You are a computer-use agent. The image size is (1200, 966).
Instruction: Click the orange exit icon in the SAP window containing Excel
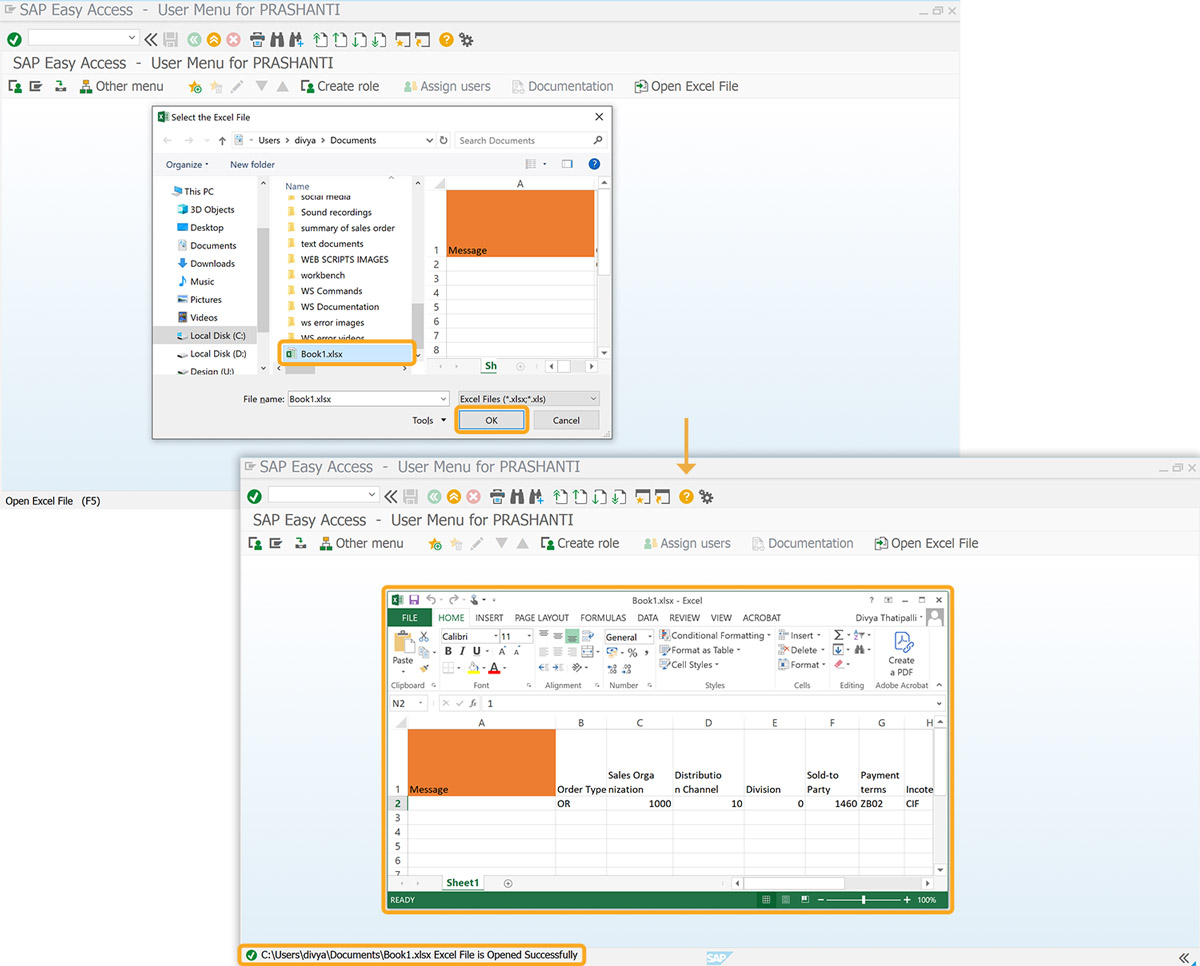tap(454, 496)
